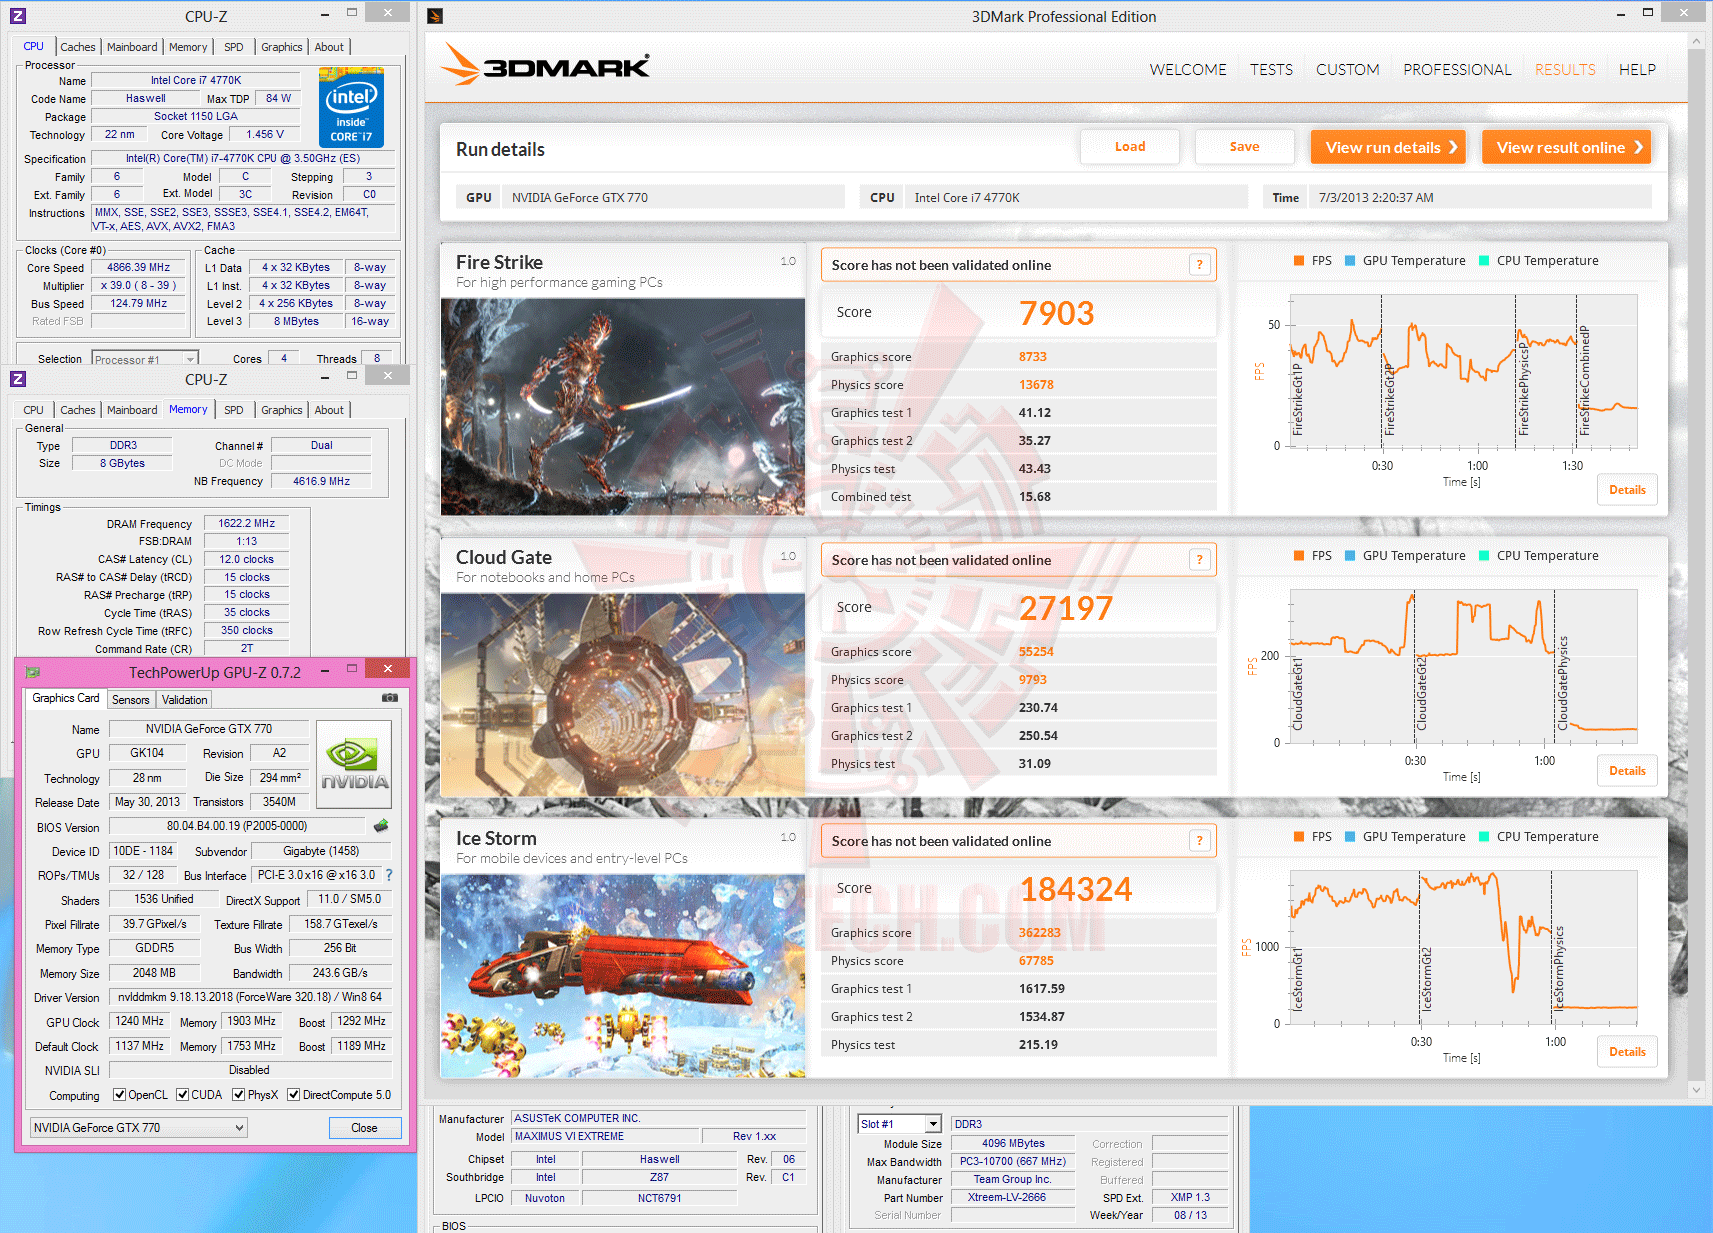
Task: Click the Ice Storm score 184324
Action: (1076, 889)
